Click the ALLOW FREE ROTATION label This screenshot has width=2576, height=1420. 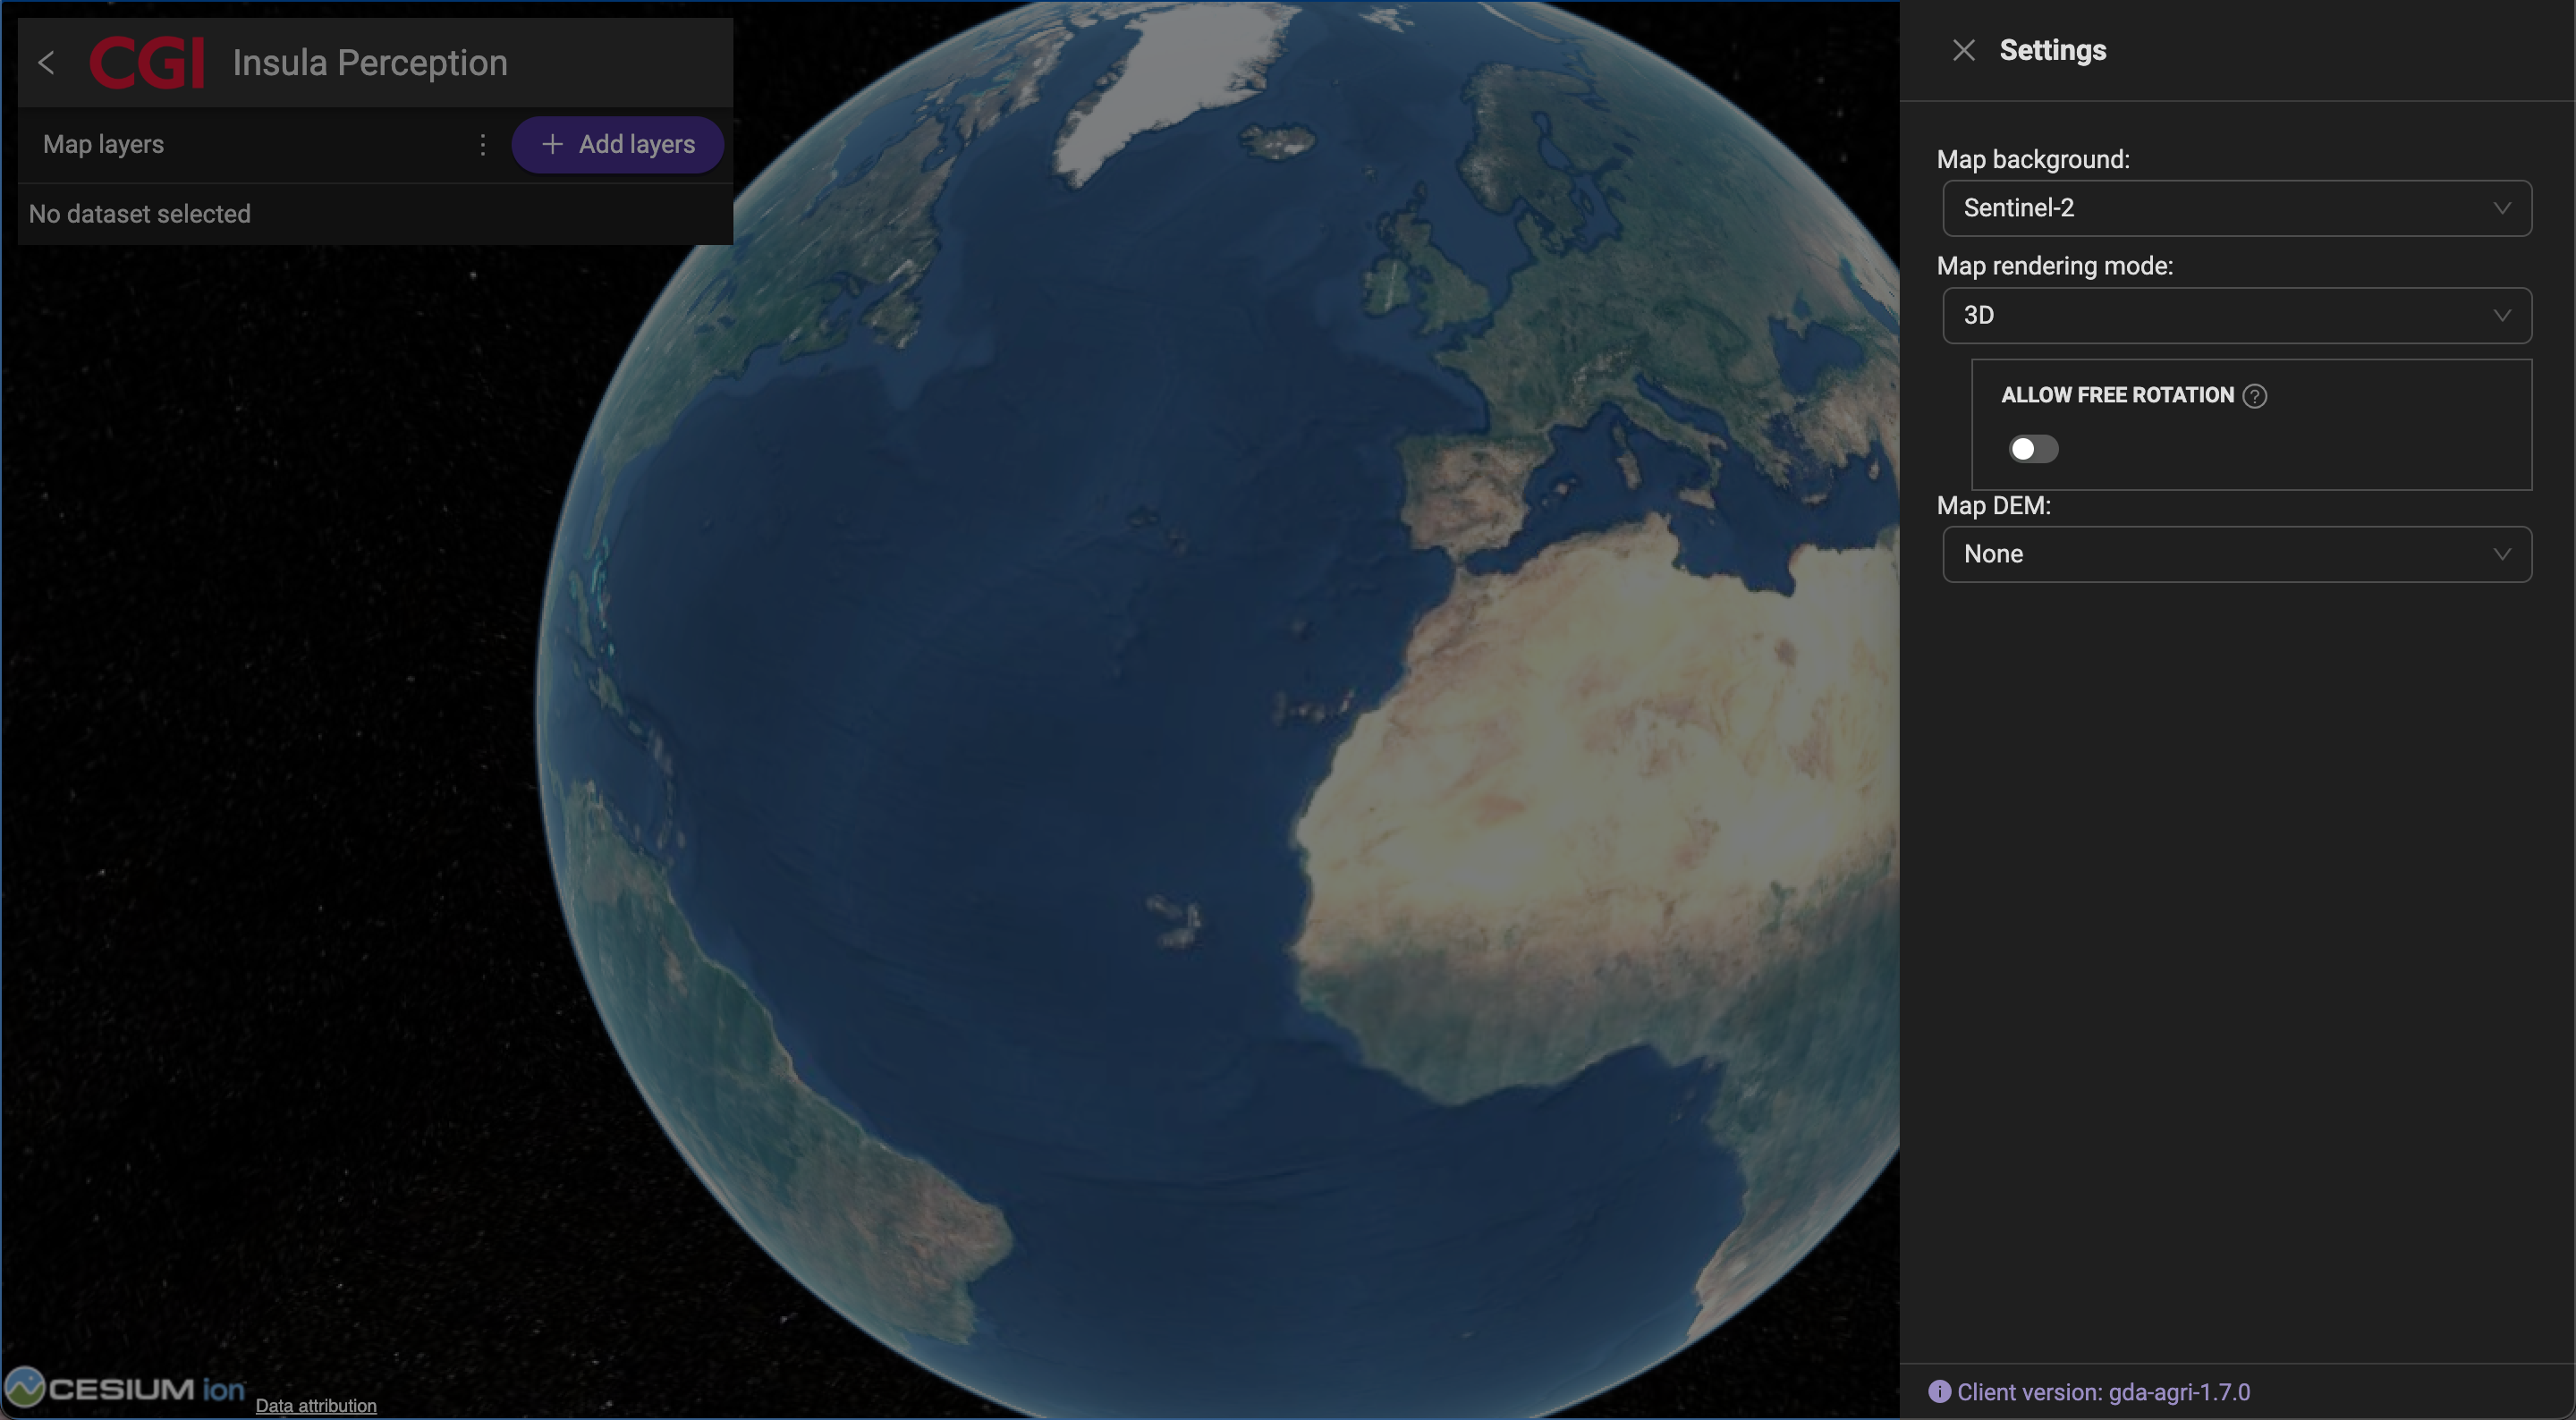(2117, 396)
